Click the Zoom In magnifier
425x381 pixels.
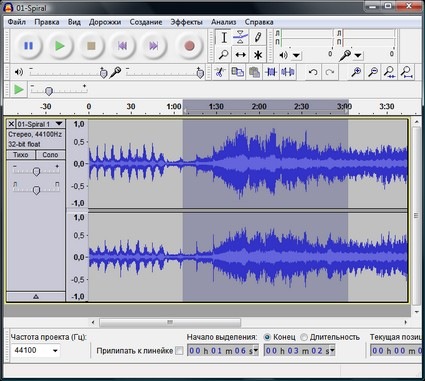[x=356, y=72]
